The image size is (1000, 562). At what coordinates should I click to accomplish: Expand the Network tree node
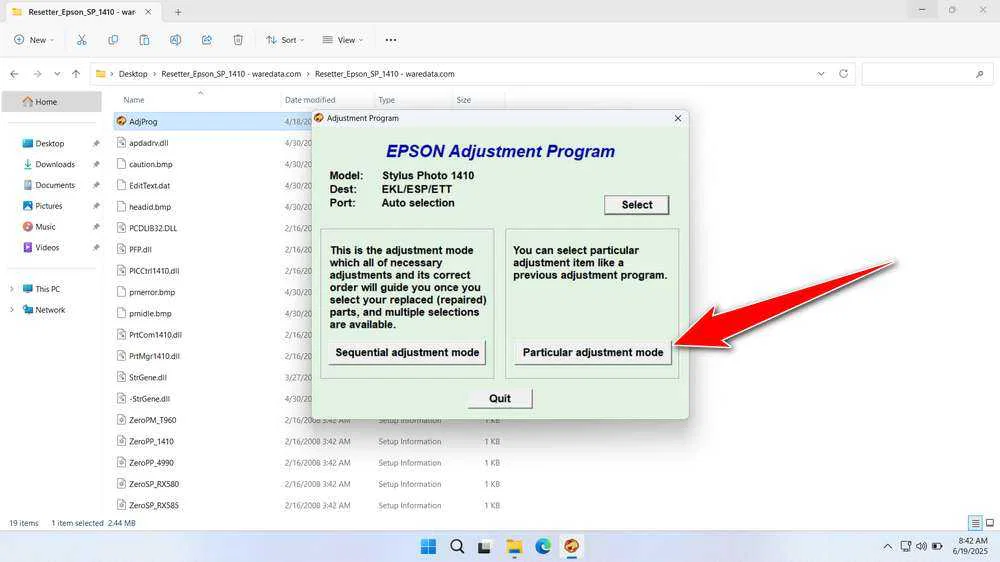pos(12,310)
